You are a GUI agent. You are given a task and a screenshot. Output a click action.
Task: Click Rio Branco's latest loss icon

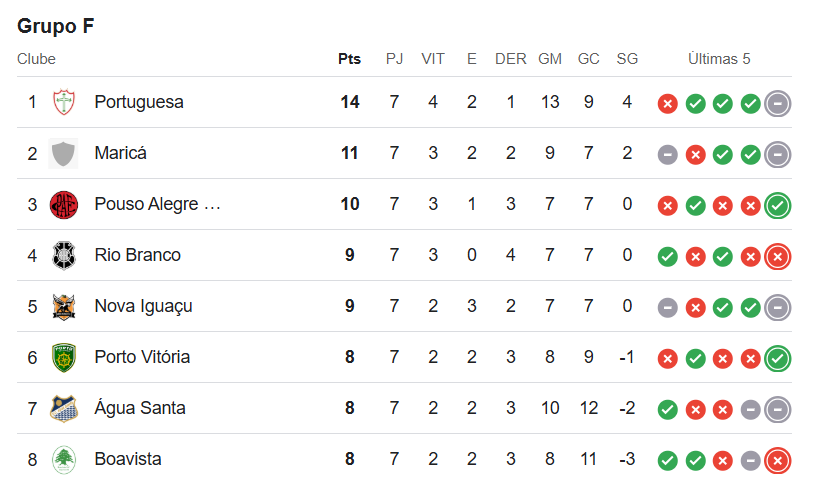pos(778,256)
